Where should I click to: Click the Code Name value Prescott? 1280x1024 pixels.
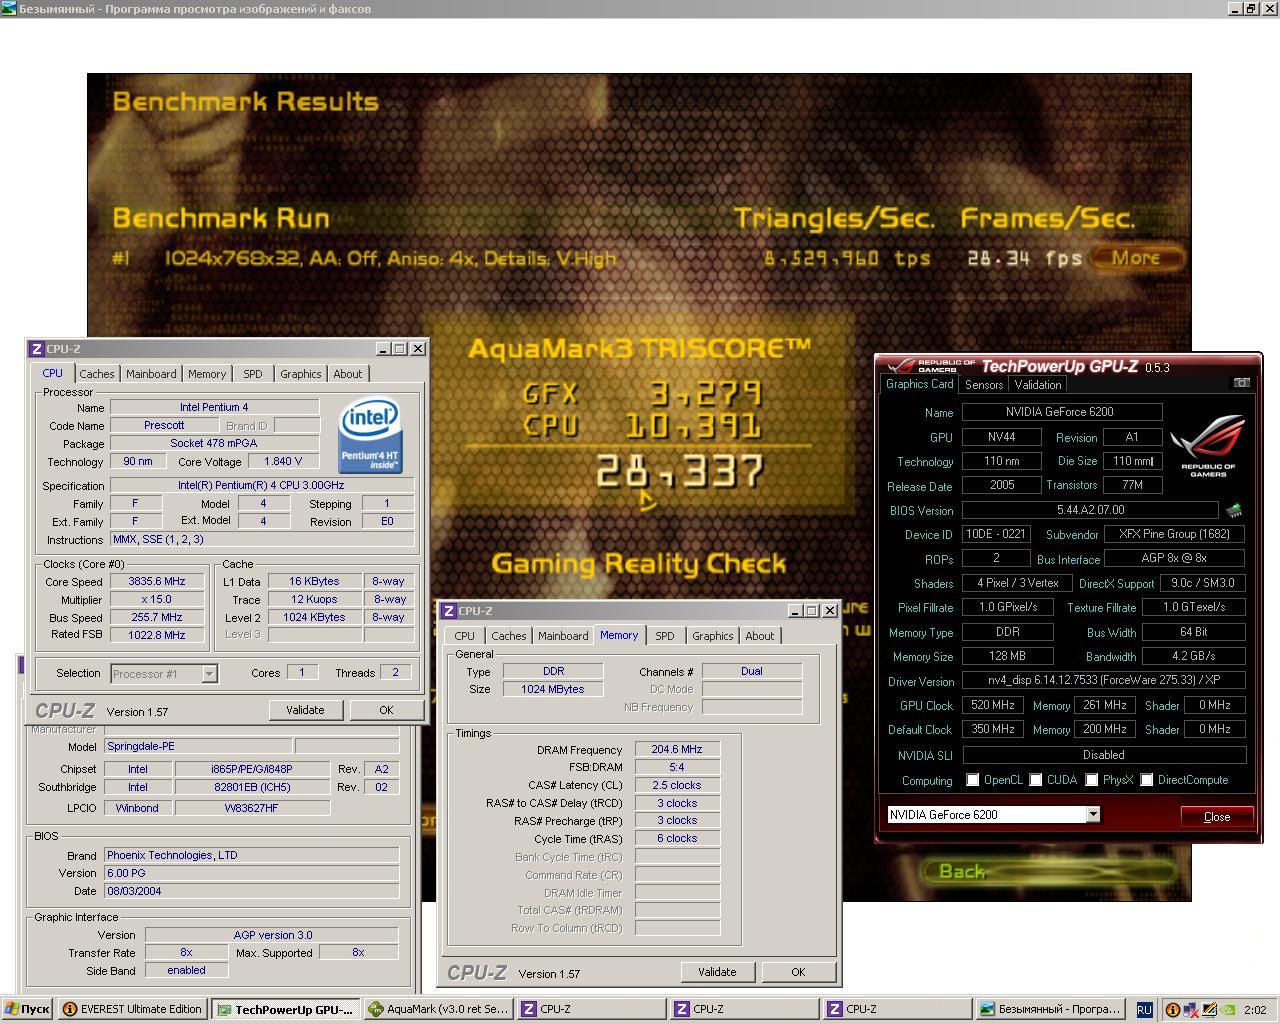pyautogui.click(x=164, y=426)
